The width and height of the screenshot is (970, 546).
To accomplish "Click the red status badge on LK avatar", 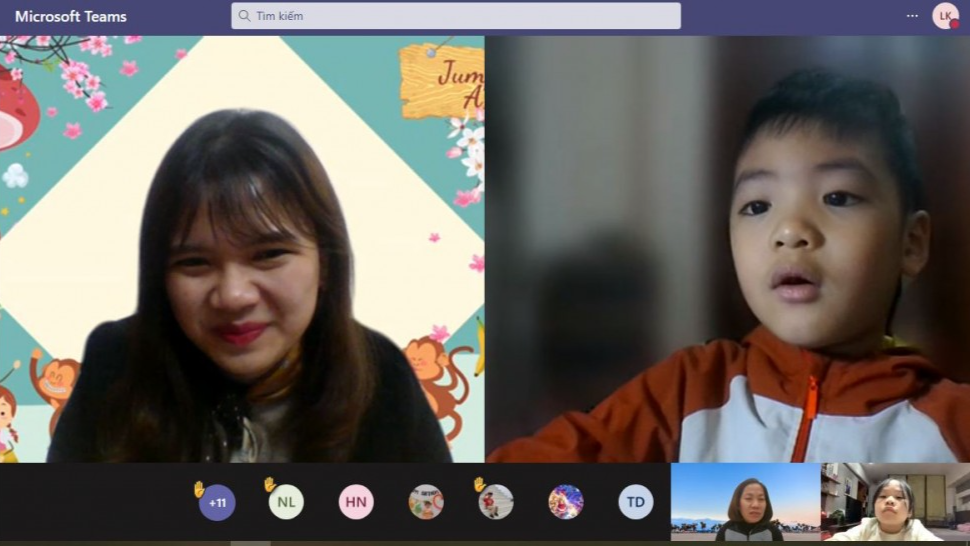I will coord(954,23).
